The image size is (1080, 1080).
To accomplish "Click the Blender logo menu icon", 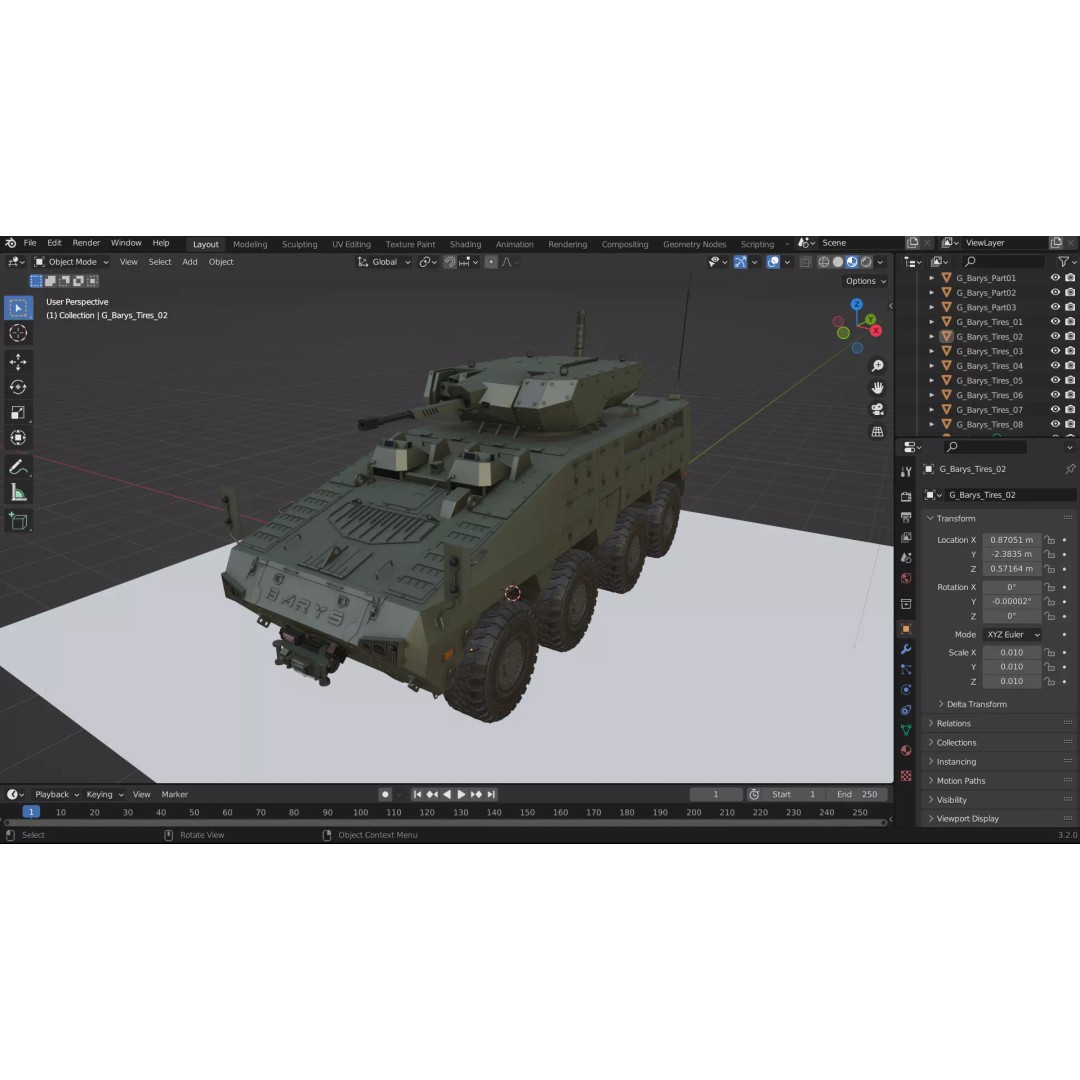I will point(10,243).
